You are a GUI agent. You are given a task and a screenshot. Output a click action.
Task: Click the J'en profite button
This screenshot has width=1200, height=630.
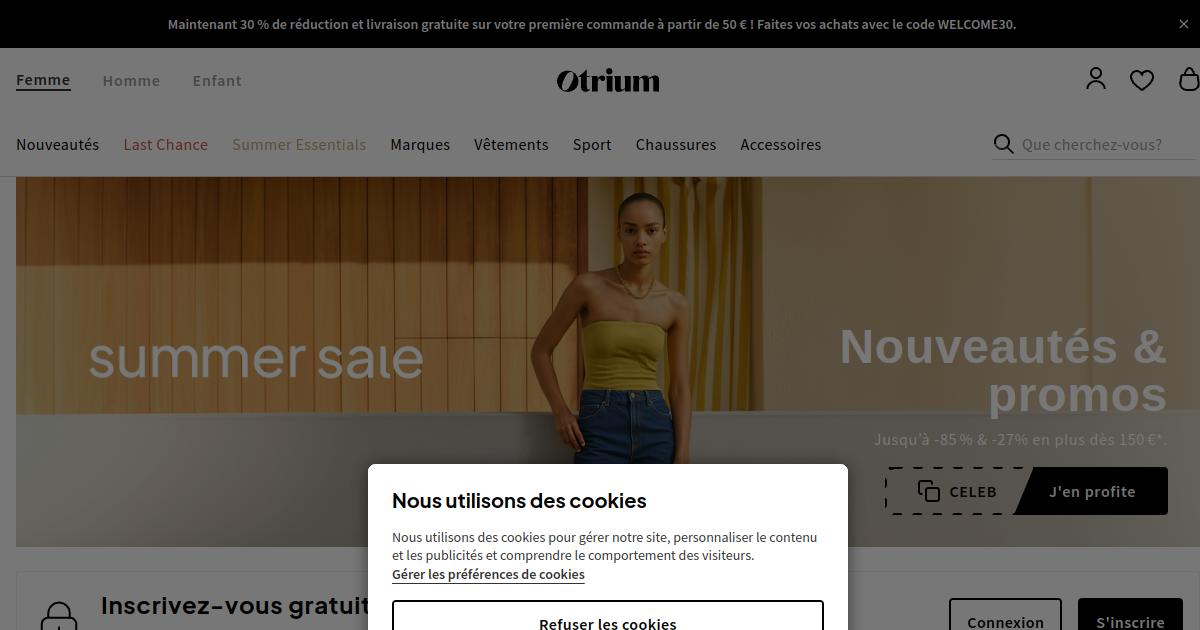tap(1092, 491)
